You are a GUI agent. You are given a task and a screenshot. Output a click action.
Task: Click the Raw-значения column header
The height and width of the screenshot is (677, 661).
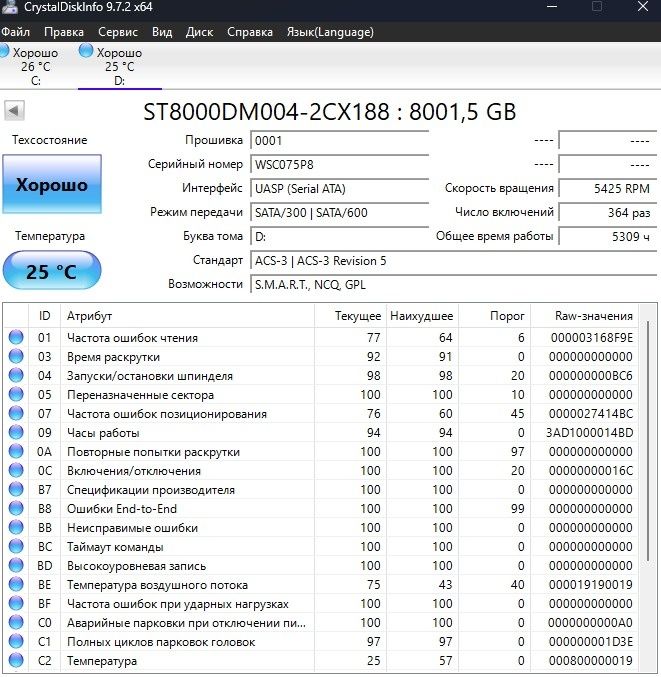[x=585, y=316]
